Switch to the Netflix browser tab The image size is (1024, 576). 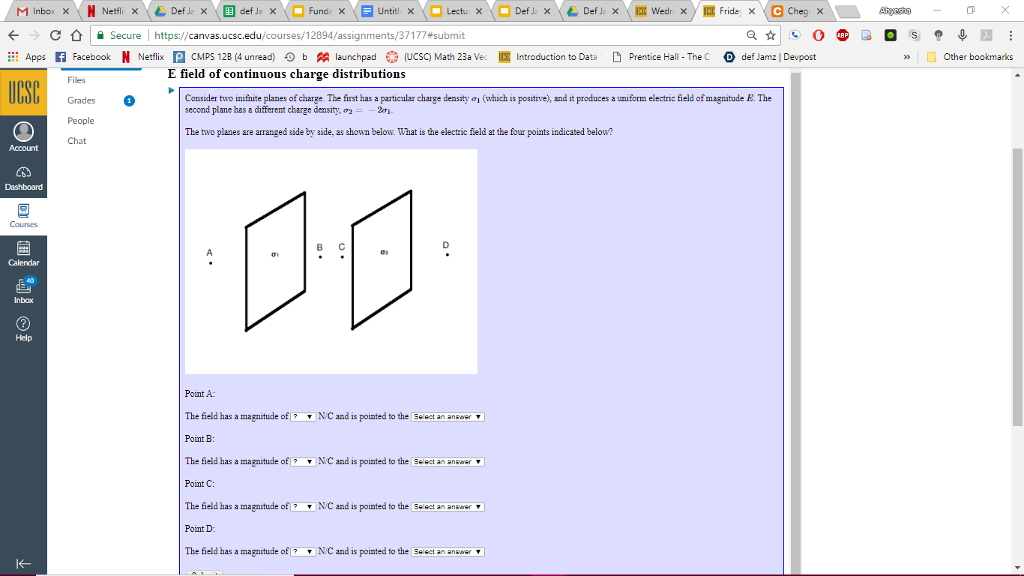[112, 11]
